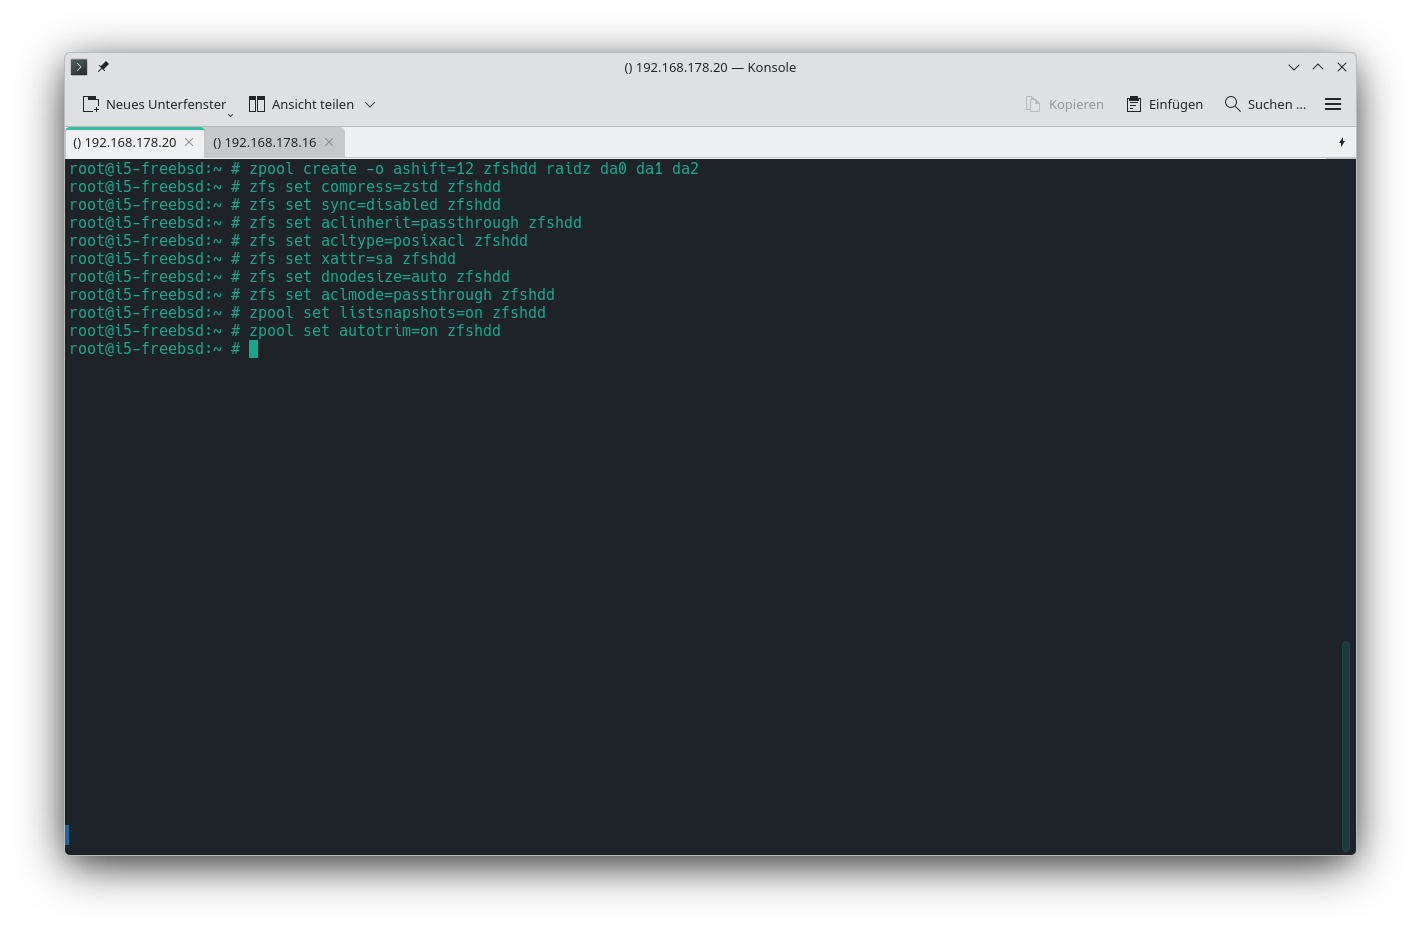Minimize the Konsole window
Screen dimensions: 1421x932
coord(1293,67)
